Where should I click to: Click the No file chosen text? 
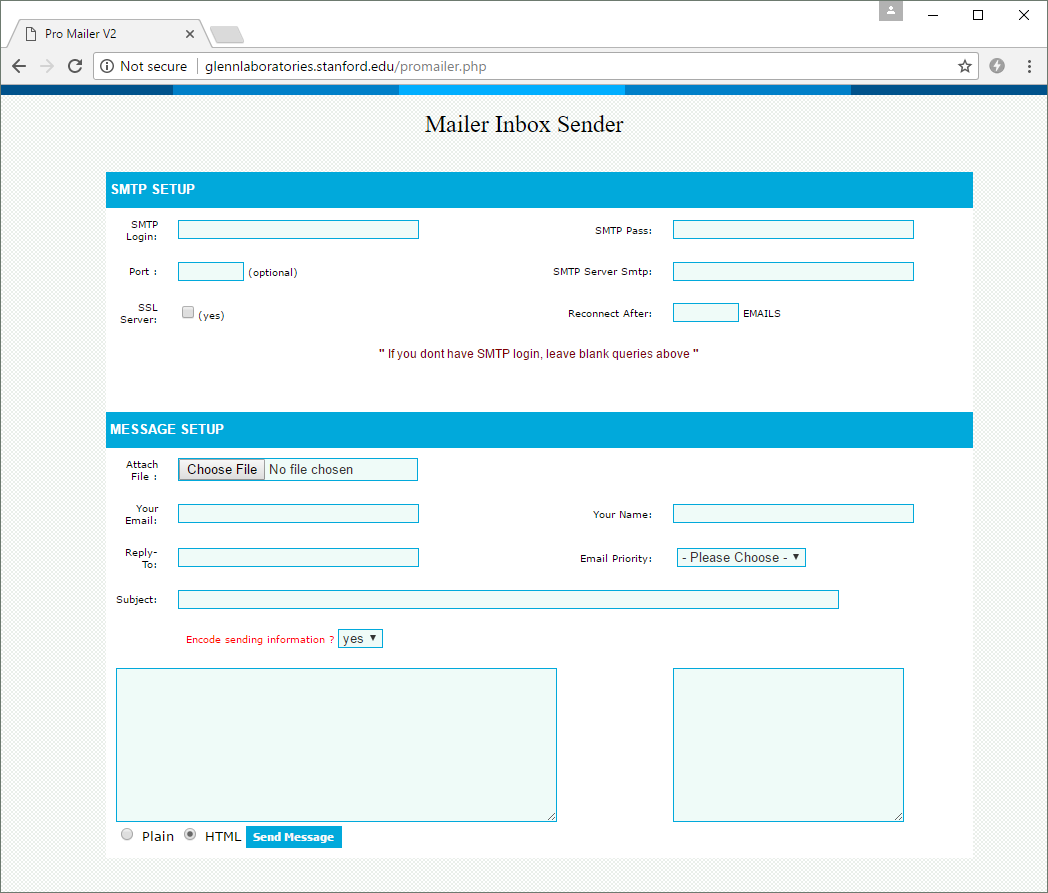(311, 469)
